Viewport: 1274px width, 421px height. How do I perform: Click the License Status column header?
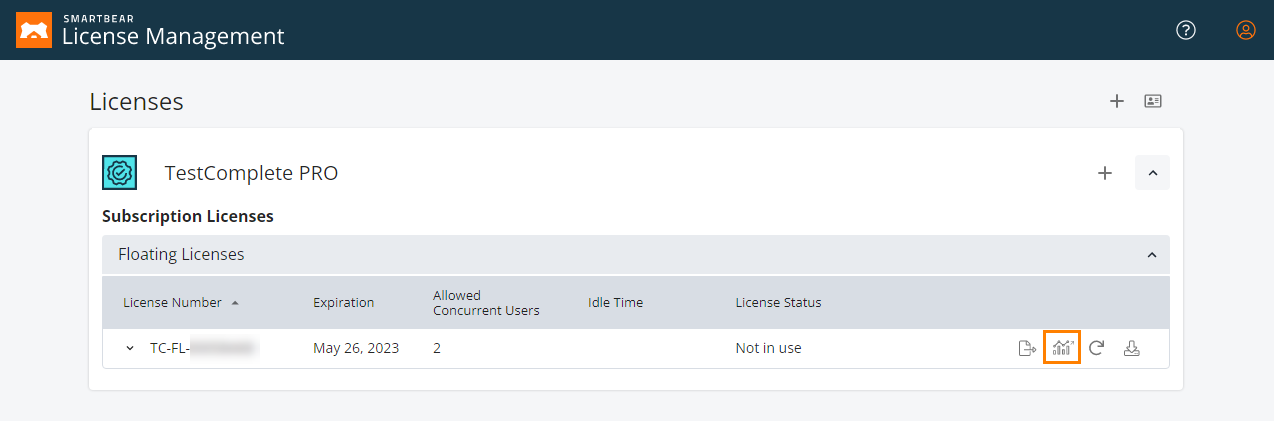coord(778,302)
